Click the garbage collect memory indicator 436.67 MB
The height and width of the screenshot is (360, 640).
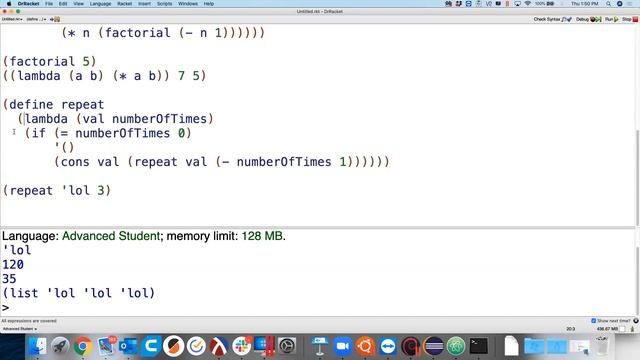pos(607,329)
